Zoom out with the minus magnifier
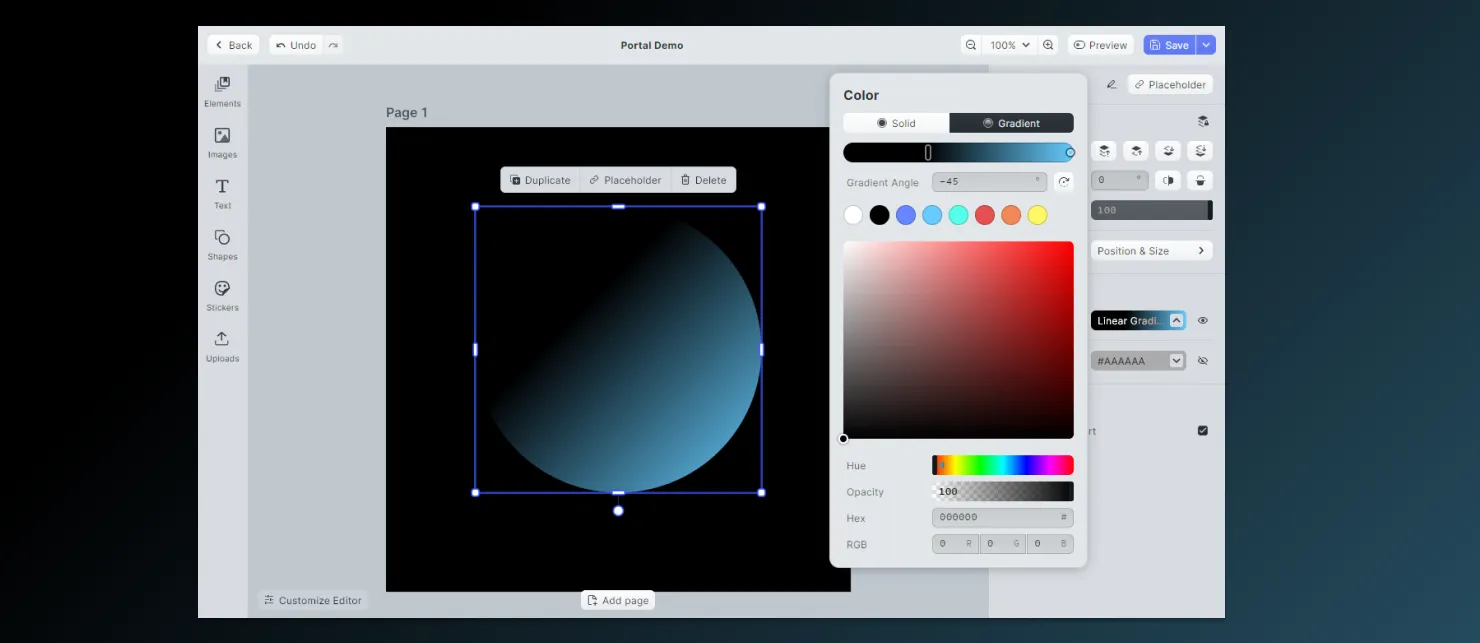Viewport: 1480px width, 643px height. point(970,45)
